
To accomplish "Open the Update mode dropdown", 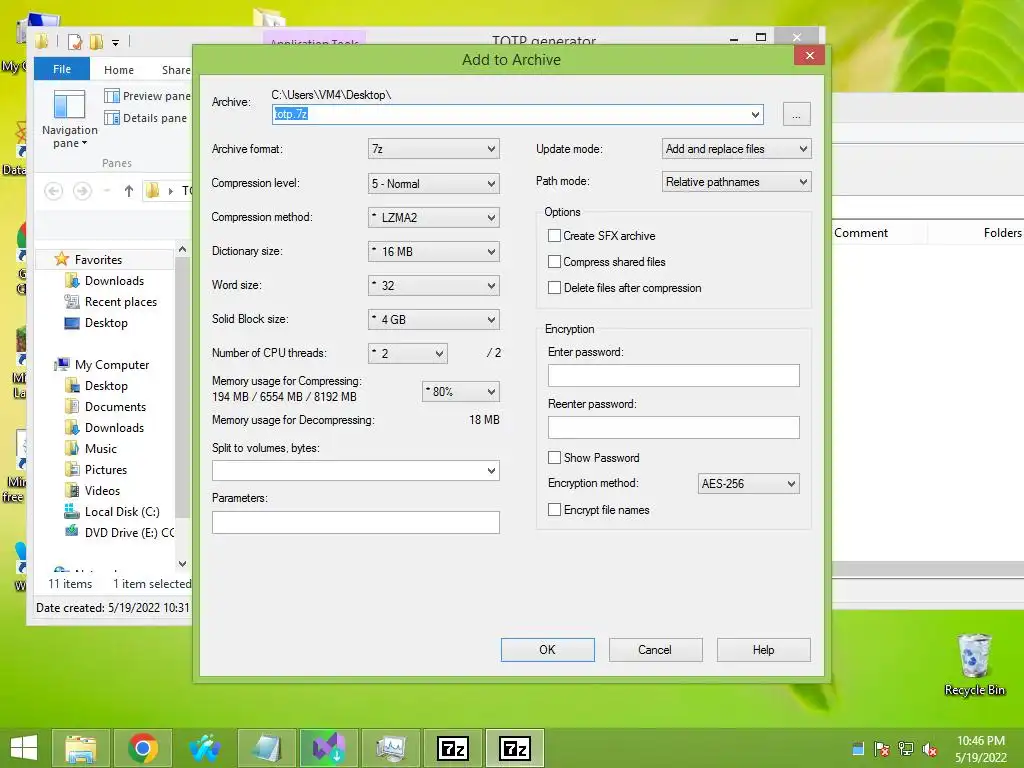I will (736, 149).
